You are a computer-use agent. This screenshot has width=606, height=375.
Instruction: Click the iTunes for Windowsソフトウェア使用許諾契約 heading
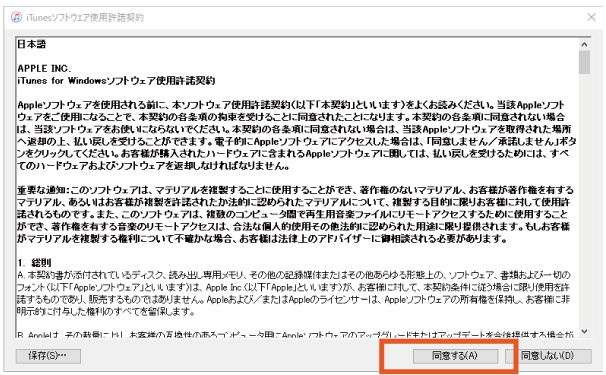point(116,81)
